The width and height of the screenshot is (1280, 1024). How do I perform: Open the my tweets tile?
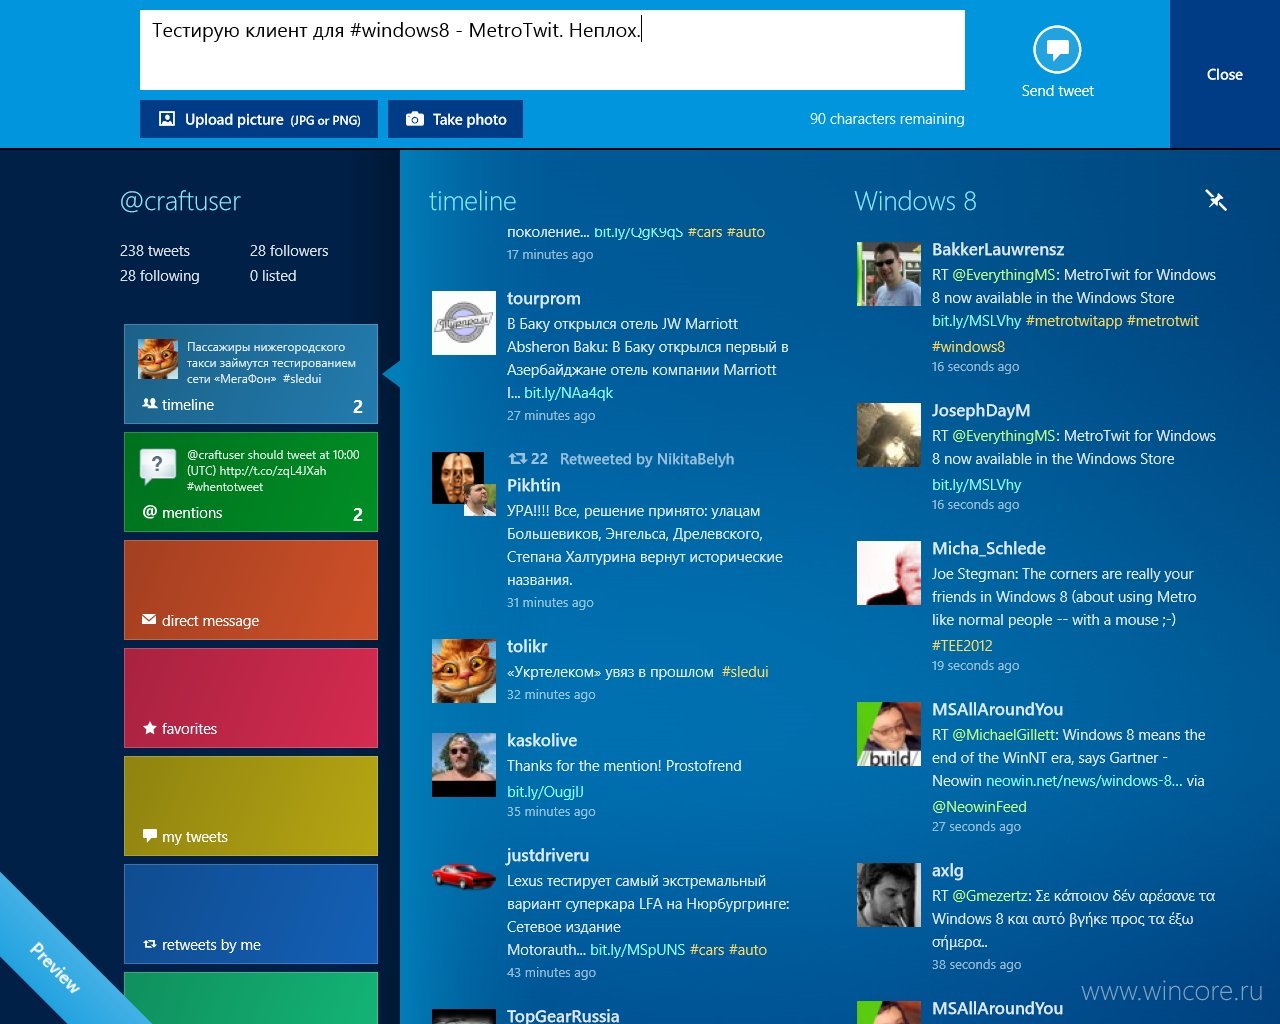pos(251,806)
